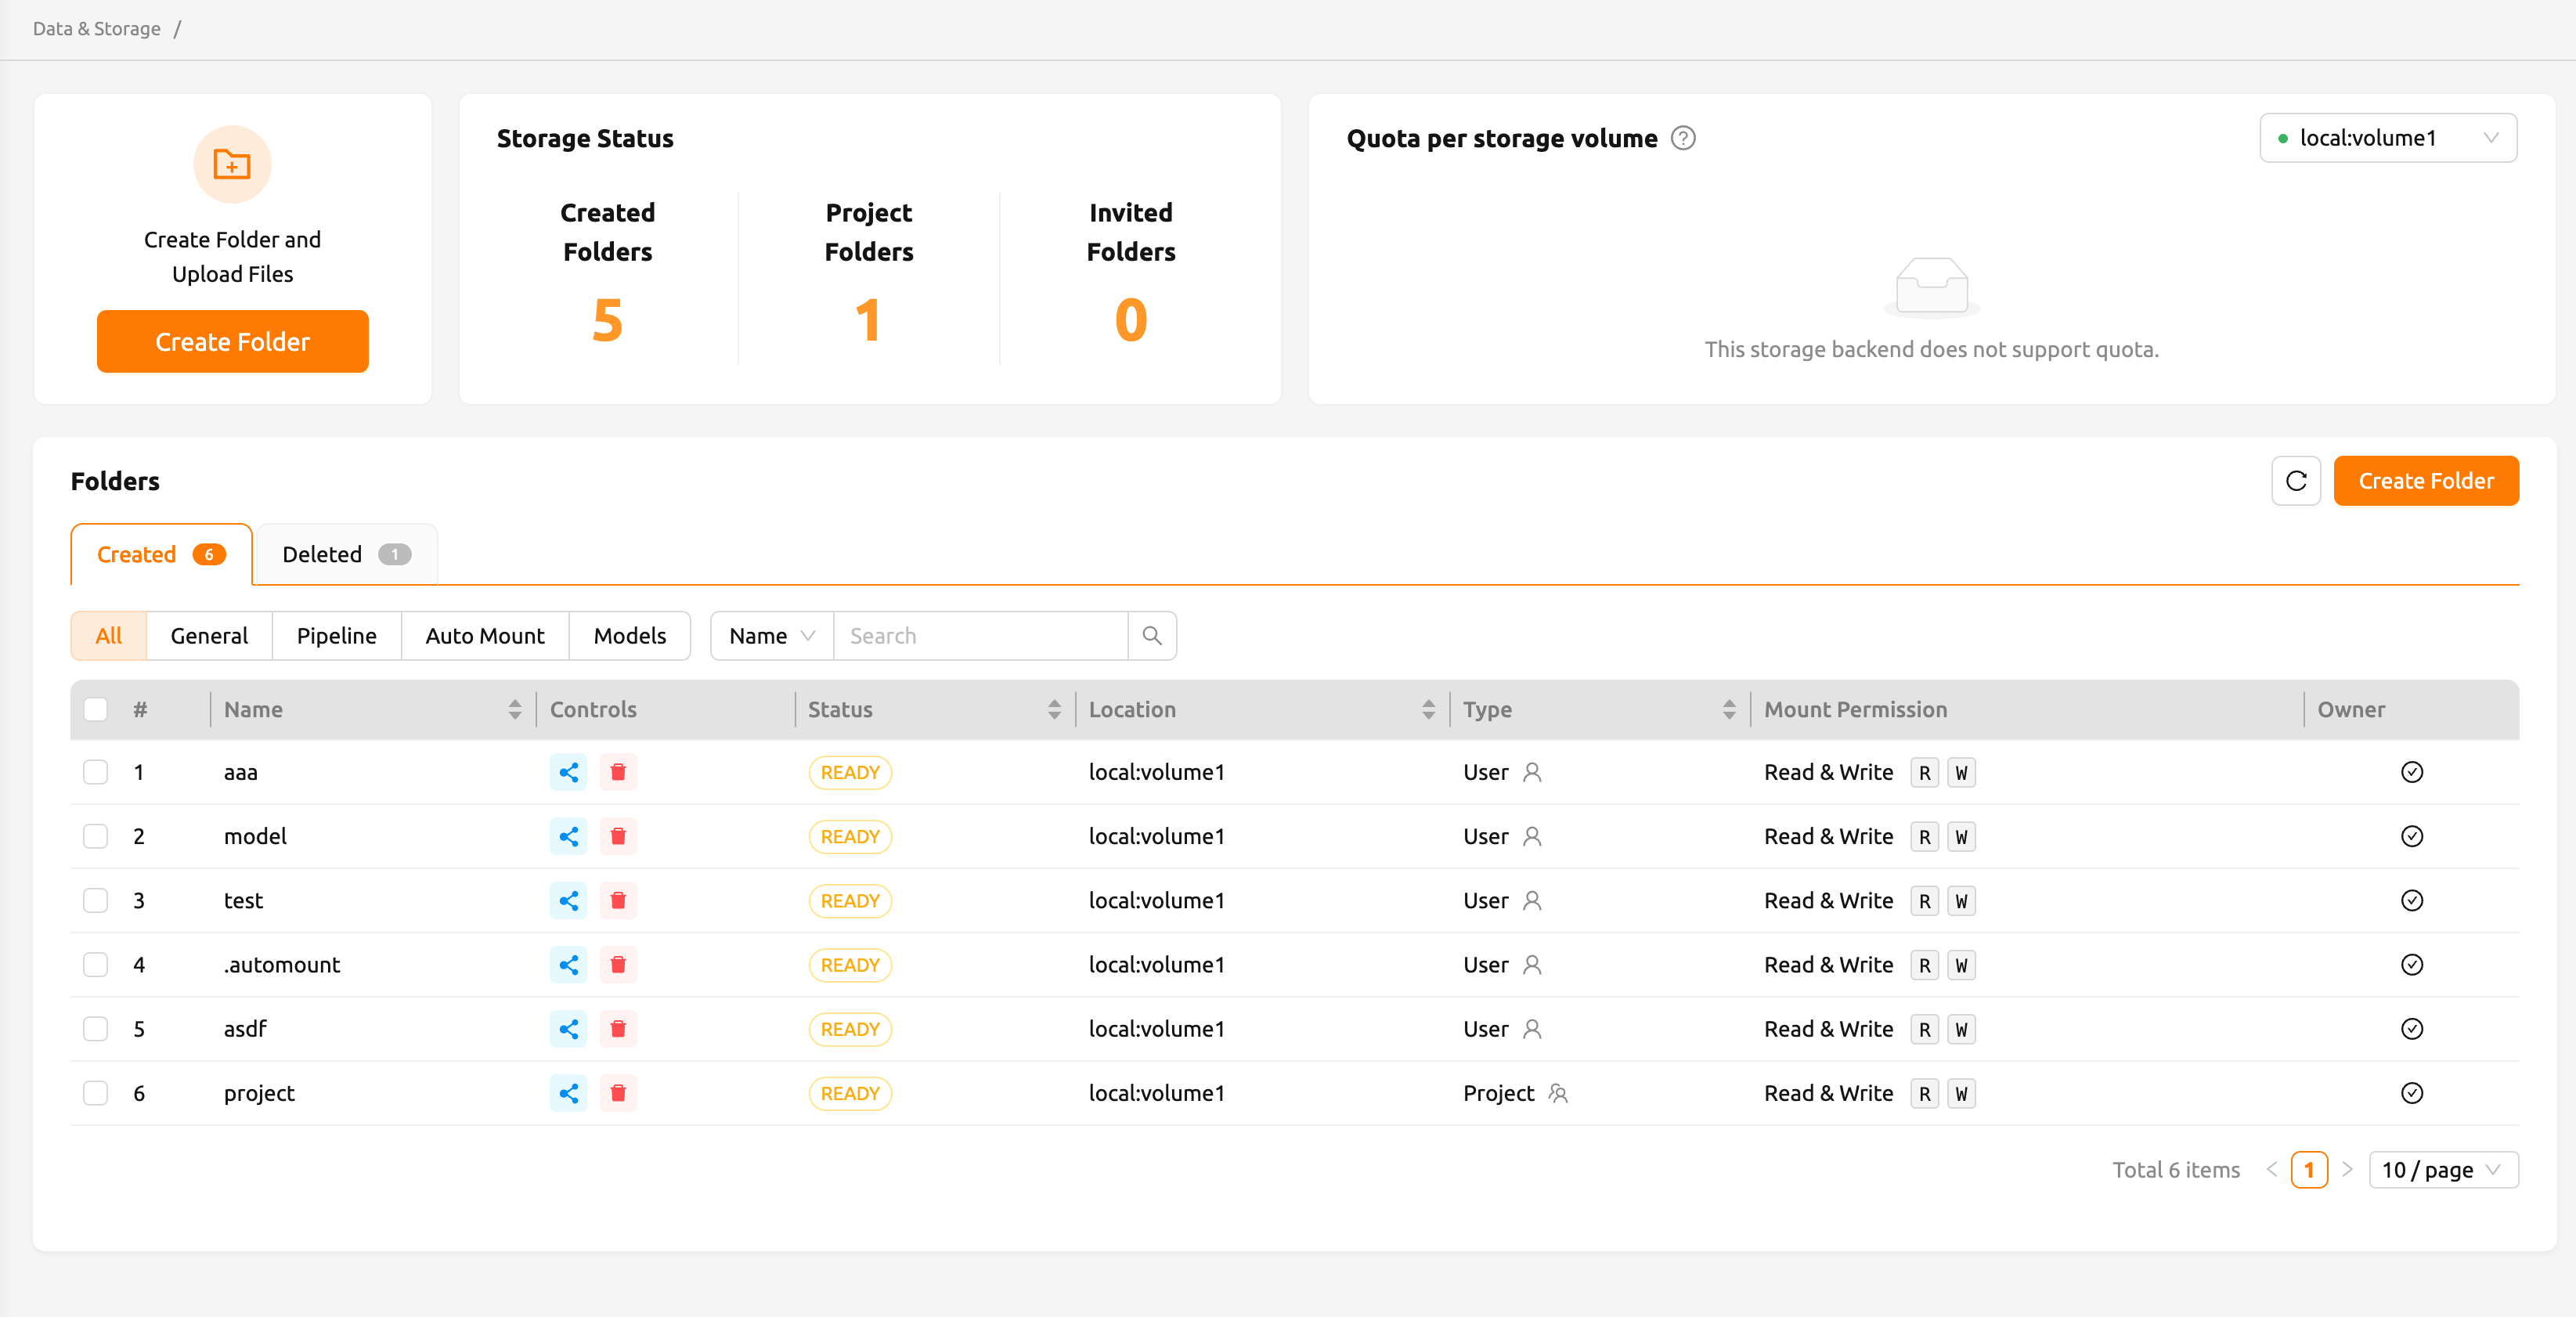
Task: Click the Created Folders count 5
Action: [607, 320]
